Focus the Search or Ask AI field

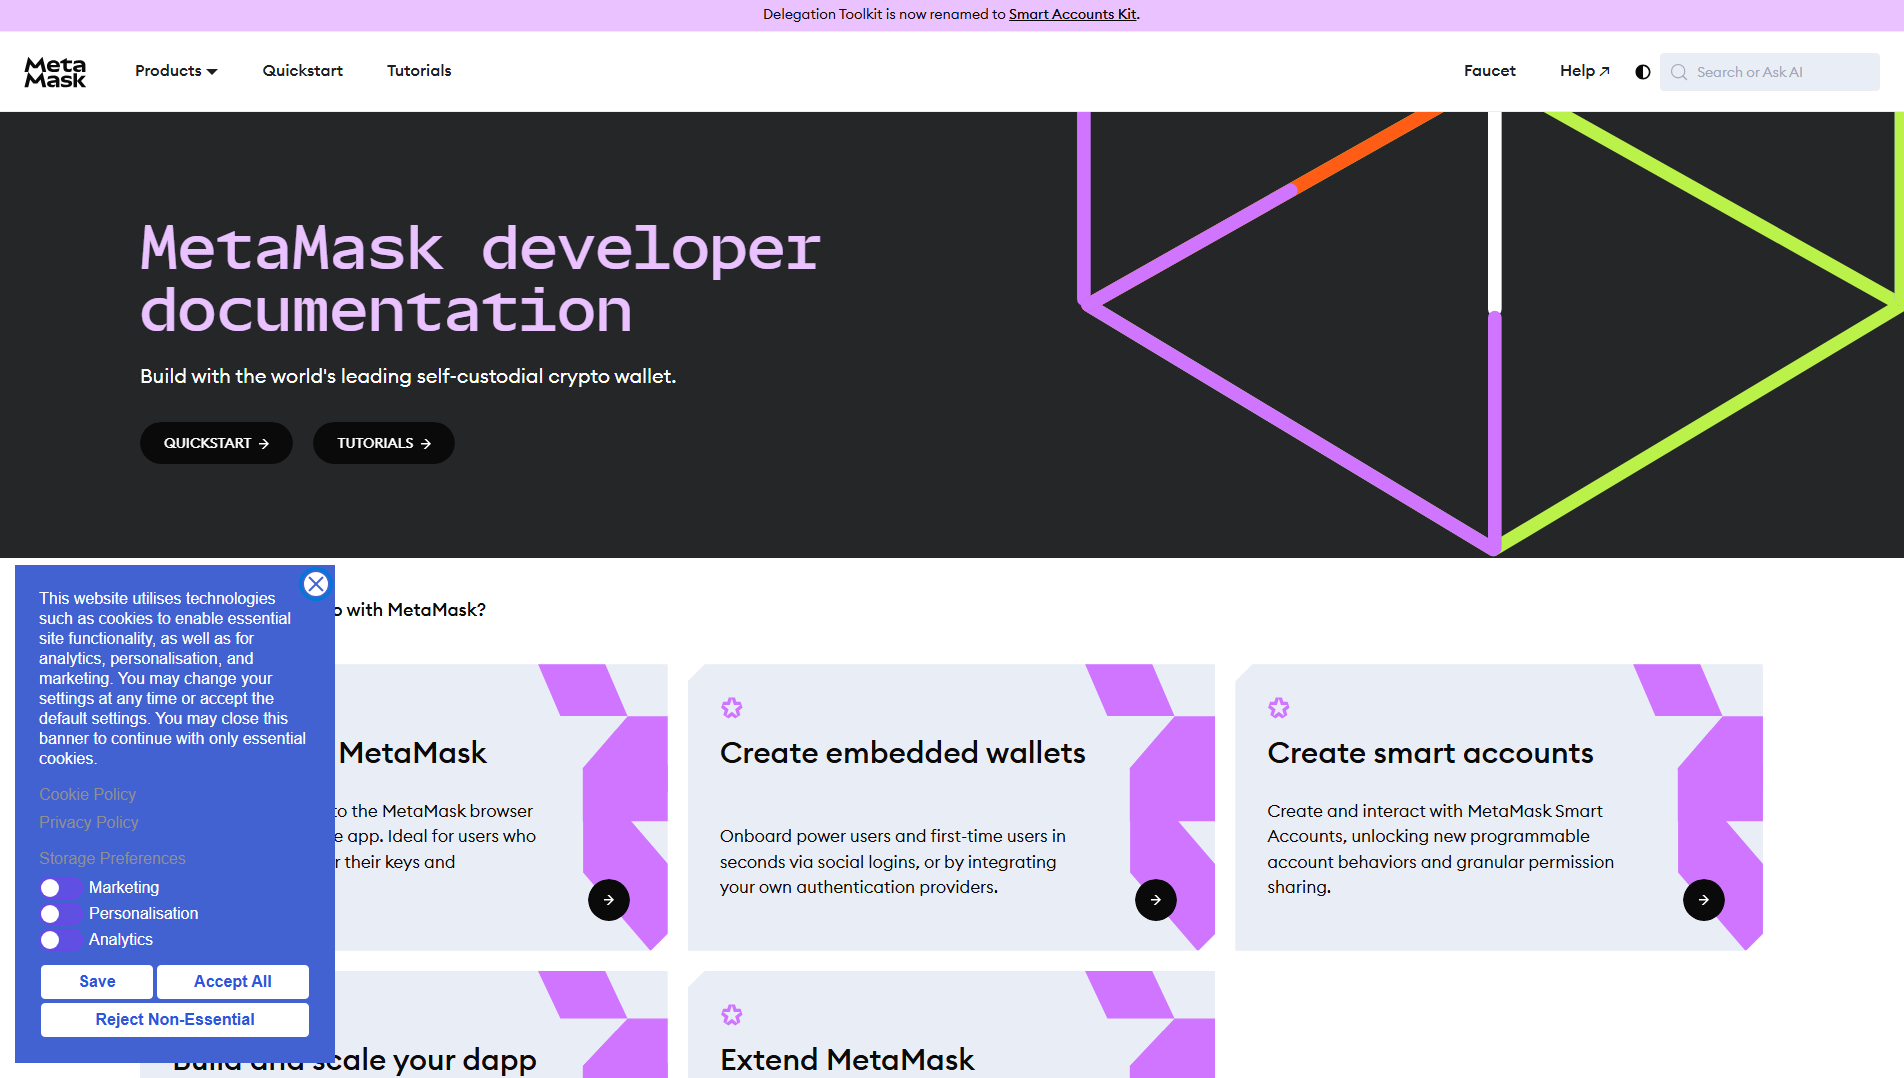[1770, 72]
